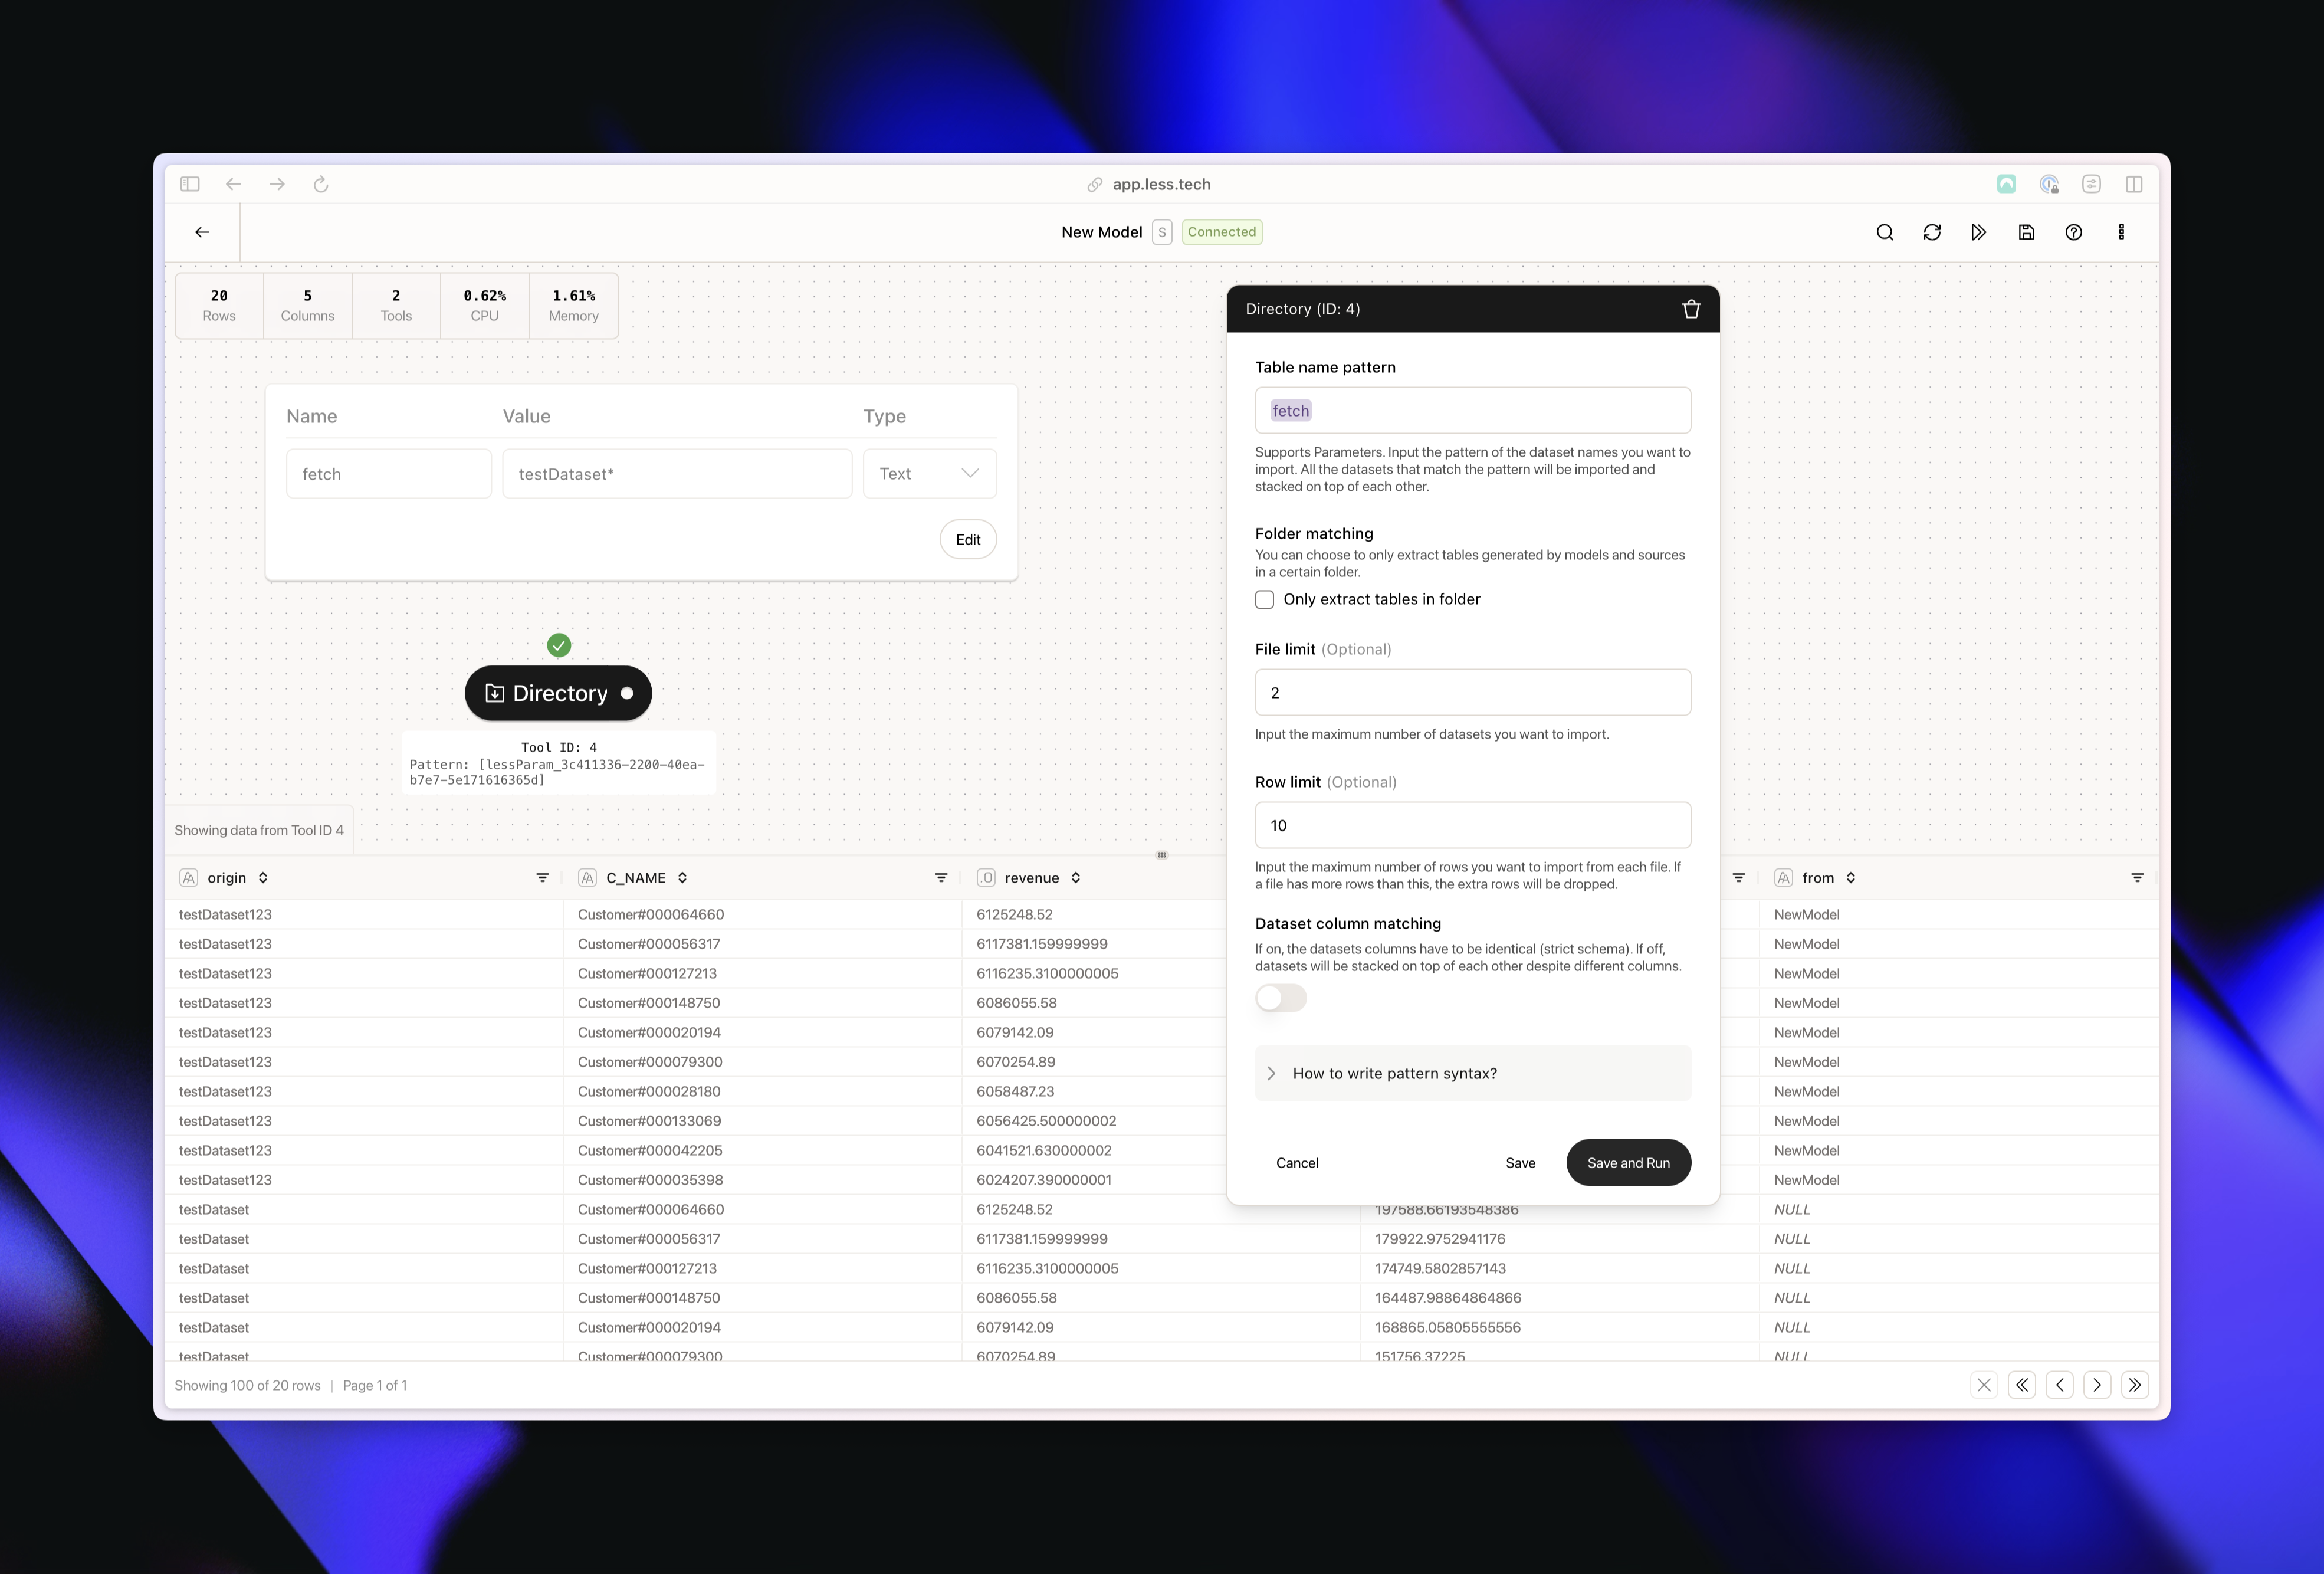Toggle the Dataset column matching switch
Viewport: 2324px width, 1574px height.
[x=1280, y=997]
